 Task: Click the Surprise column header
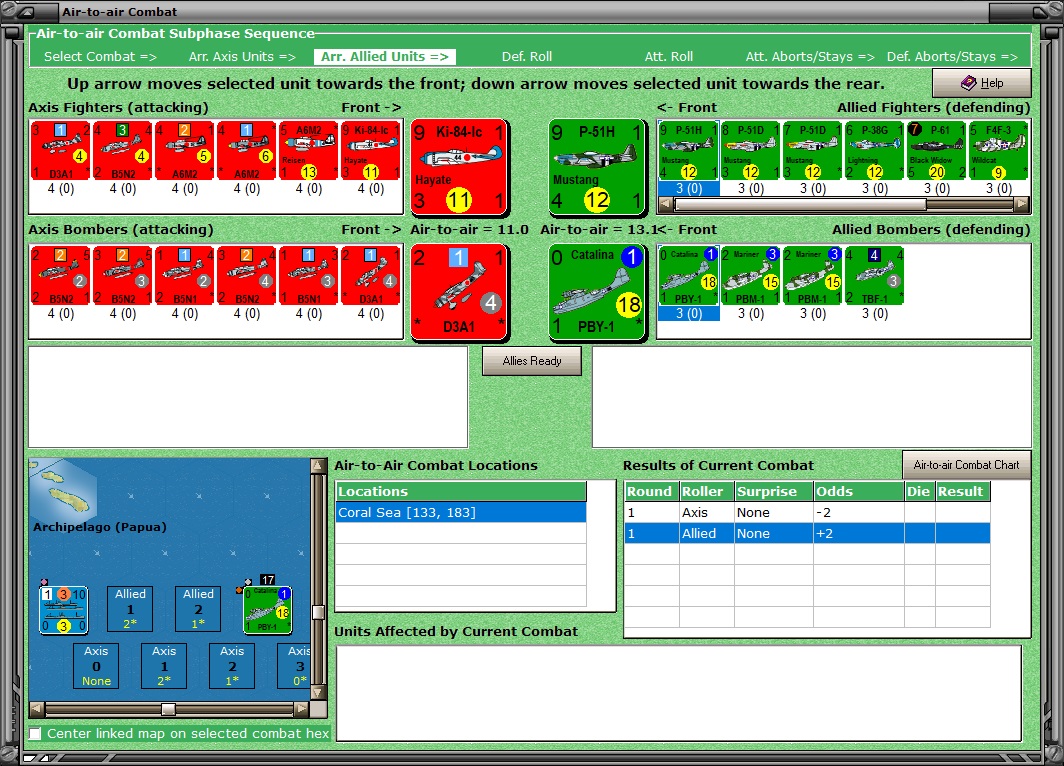click(x=774, y=491)
